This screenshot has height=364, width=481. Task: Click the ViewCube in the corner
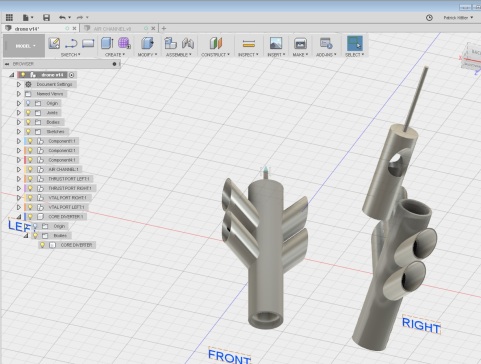tap(473, 58)
